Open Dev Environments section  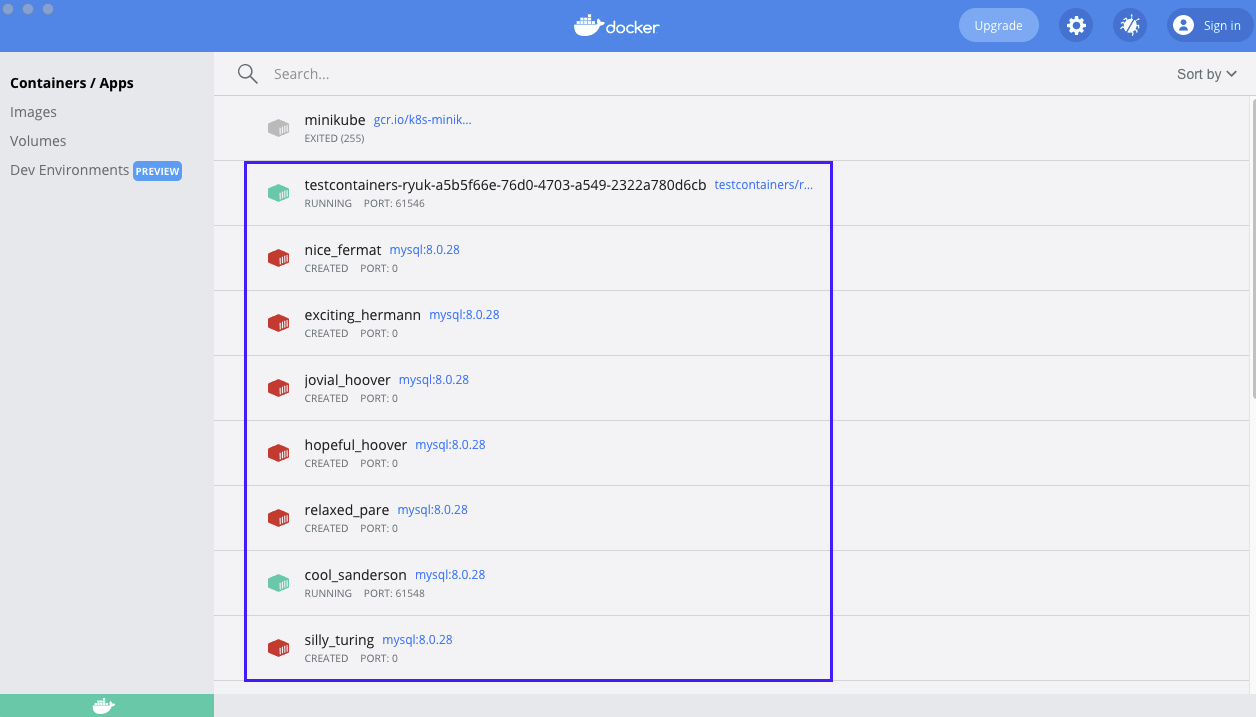tap(69, 170)
